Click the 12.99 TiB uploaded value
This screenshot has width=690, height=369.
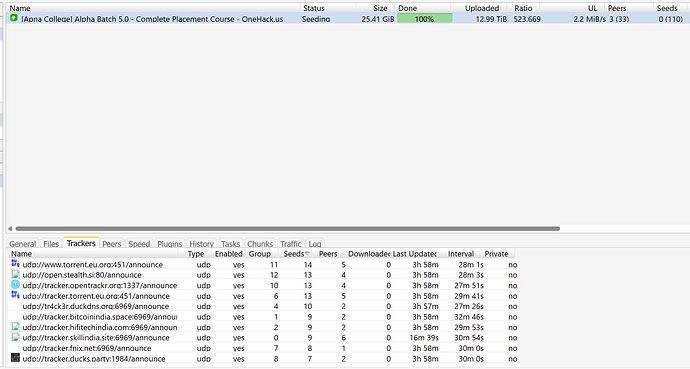point(491,19)
